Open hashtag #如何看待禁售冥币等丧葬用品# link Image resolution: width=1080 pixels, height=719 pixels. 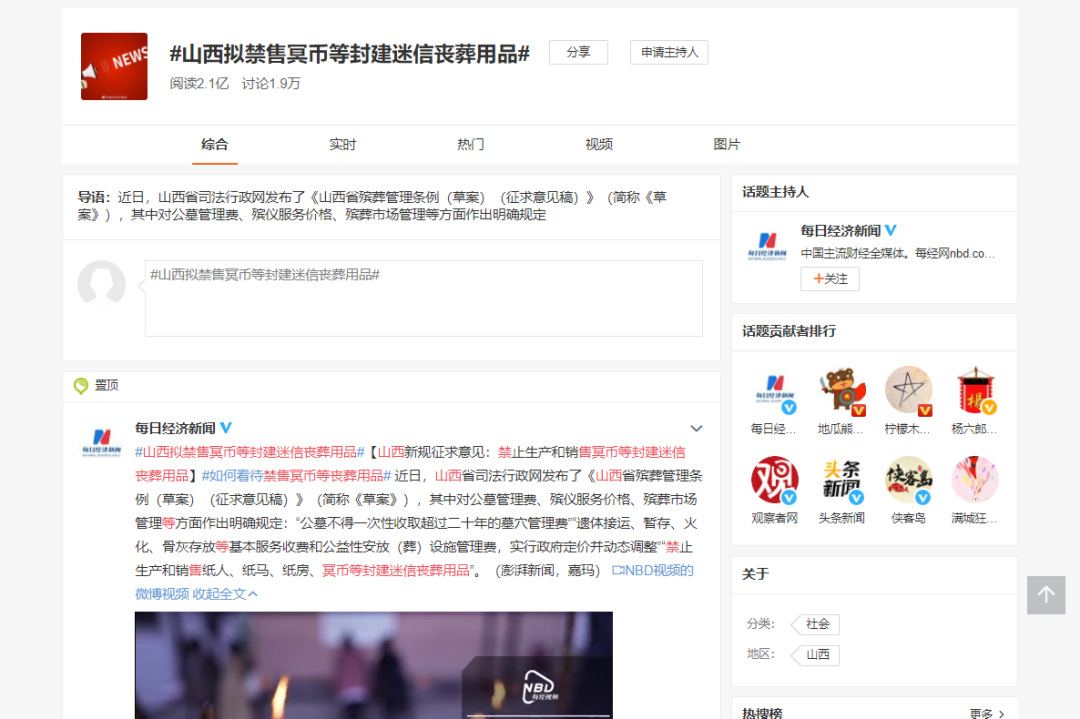[296, 476]
